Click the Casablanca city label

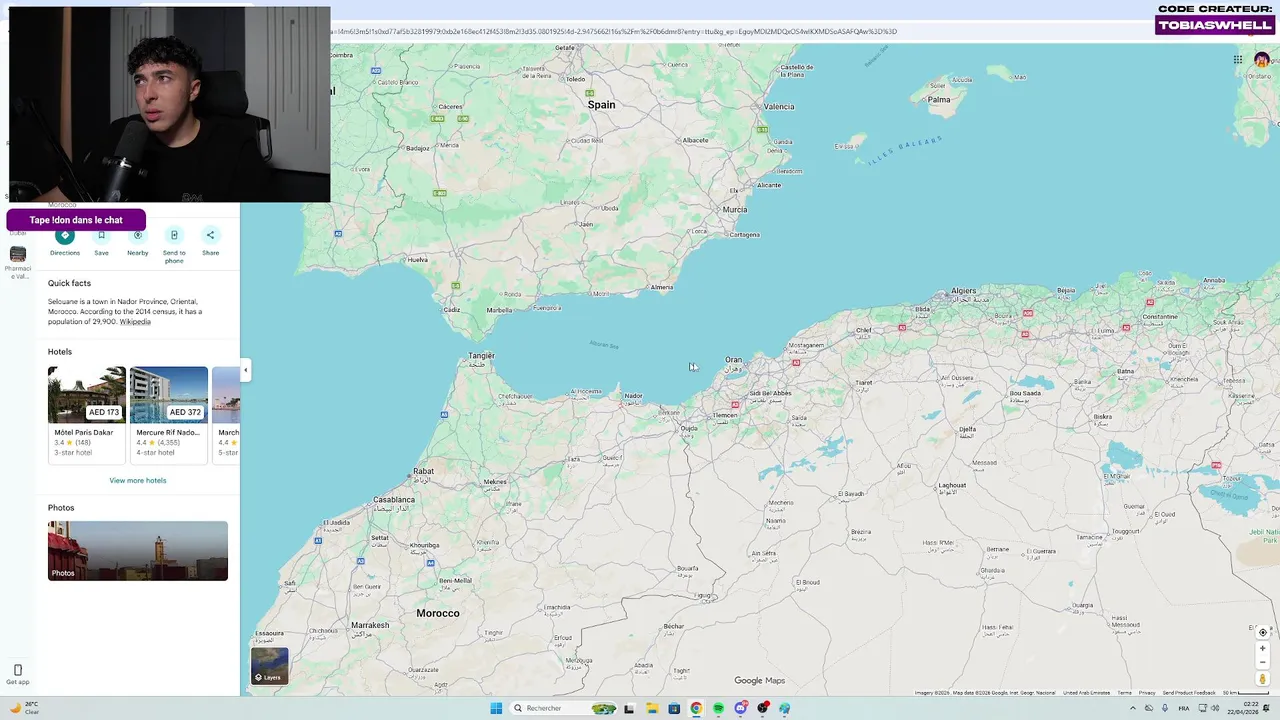(393, 499)
